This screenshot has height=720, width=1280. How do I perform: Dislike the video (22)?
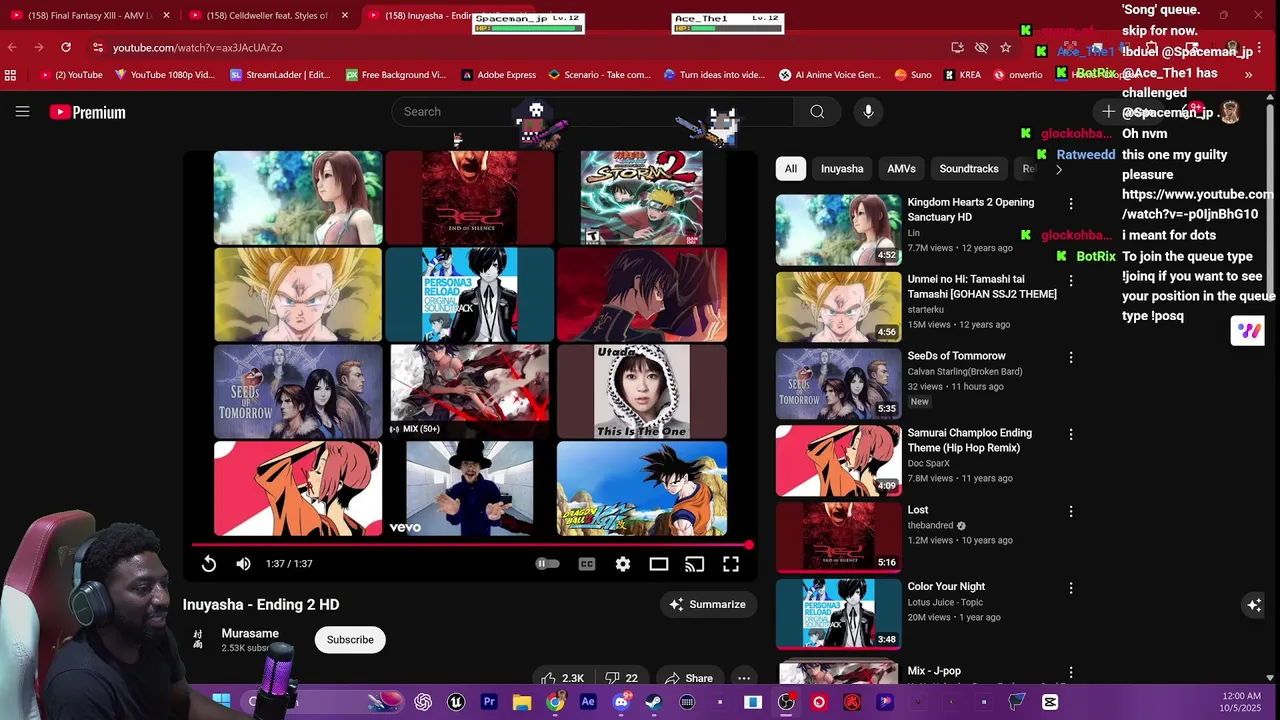pyautogui.click(x=621, y=678)
